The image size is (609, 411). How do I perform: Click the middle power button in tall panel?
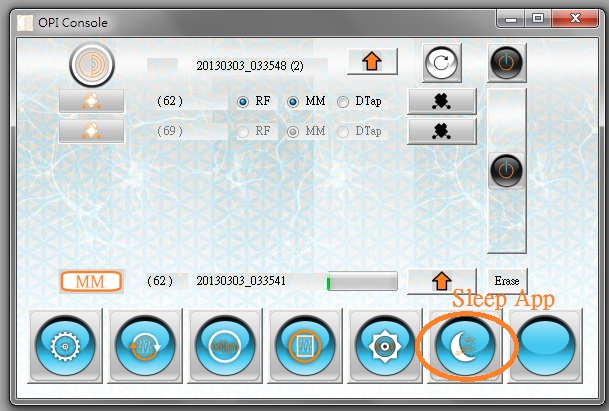pyautogui.click(x=506, y=171)
